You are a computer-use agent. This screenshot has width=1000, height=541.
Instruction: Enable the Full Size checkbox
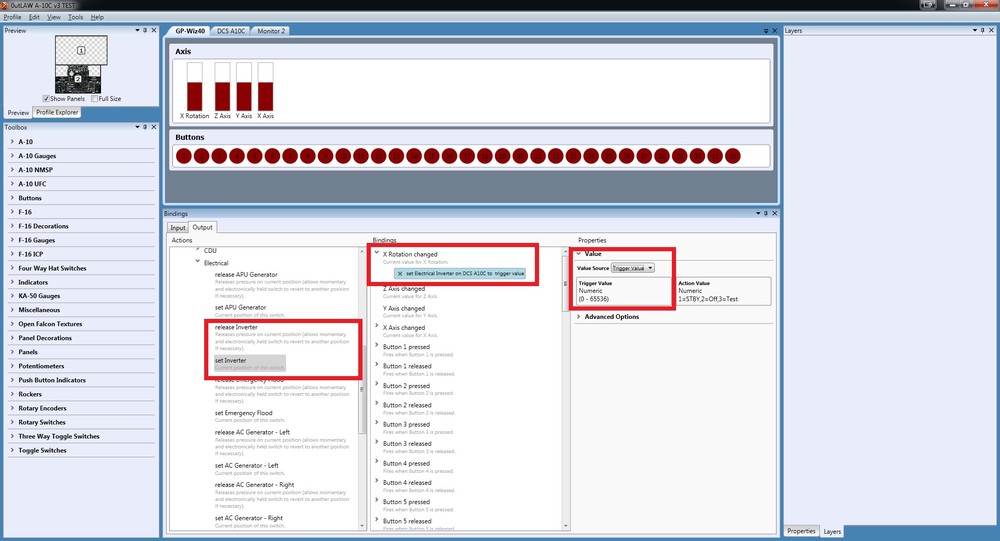click(94, 99)
